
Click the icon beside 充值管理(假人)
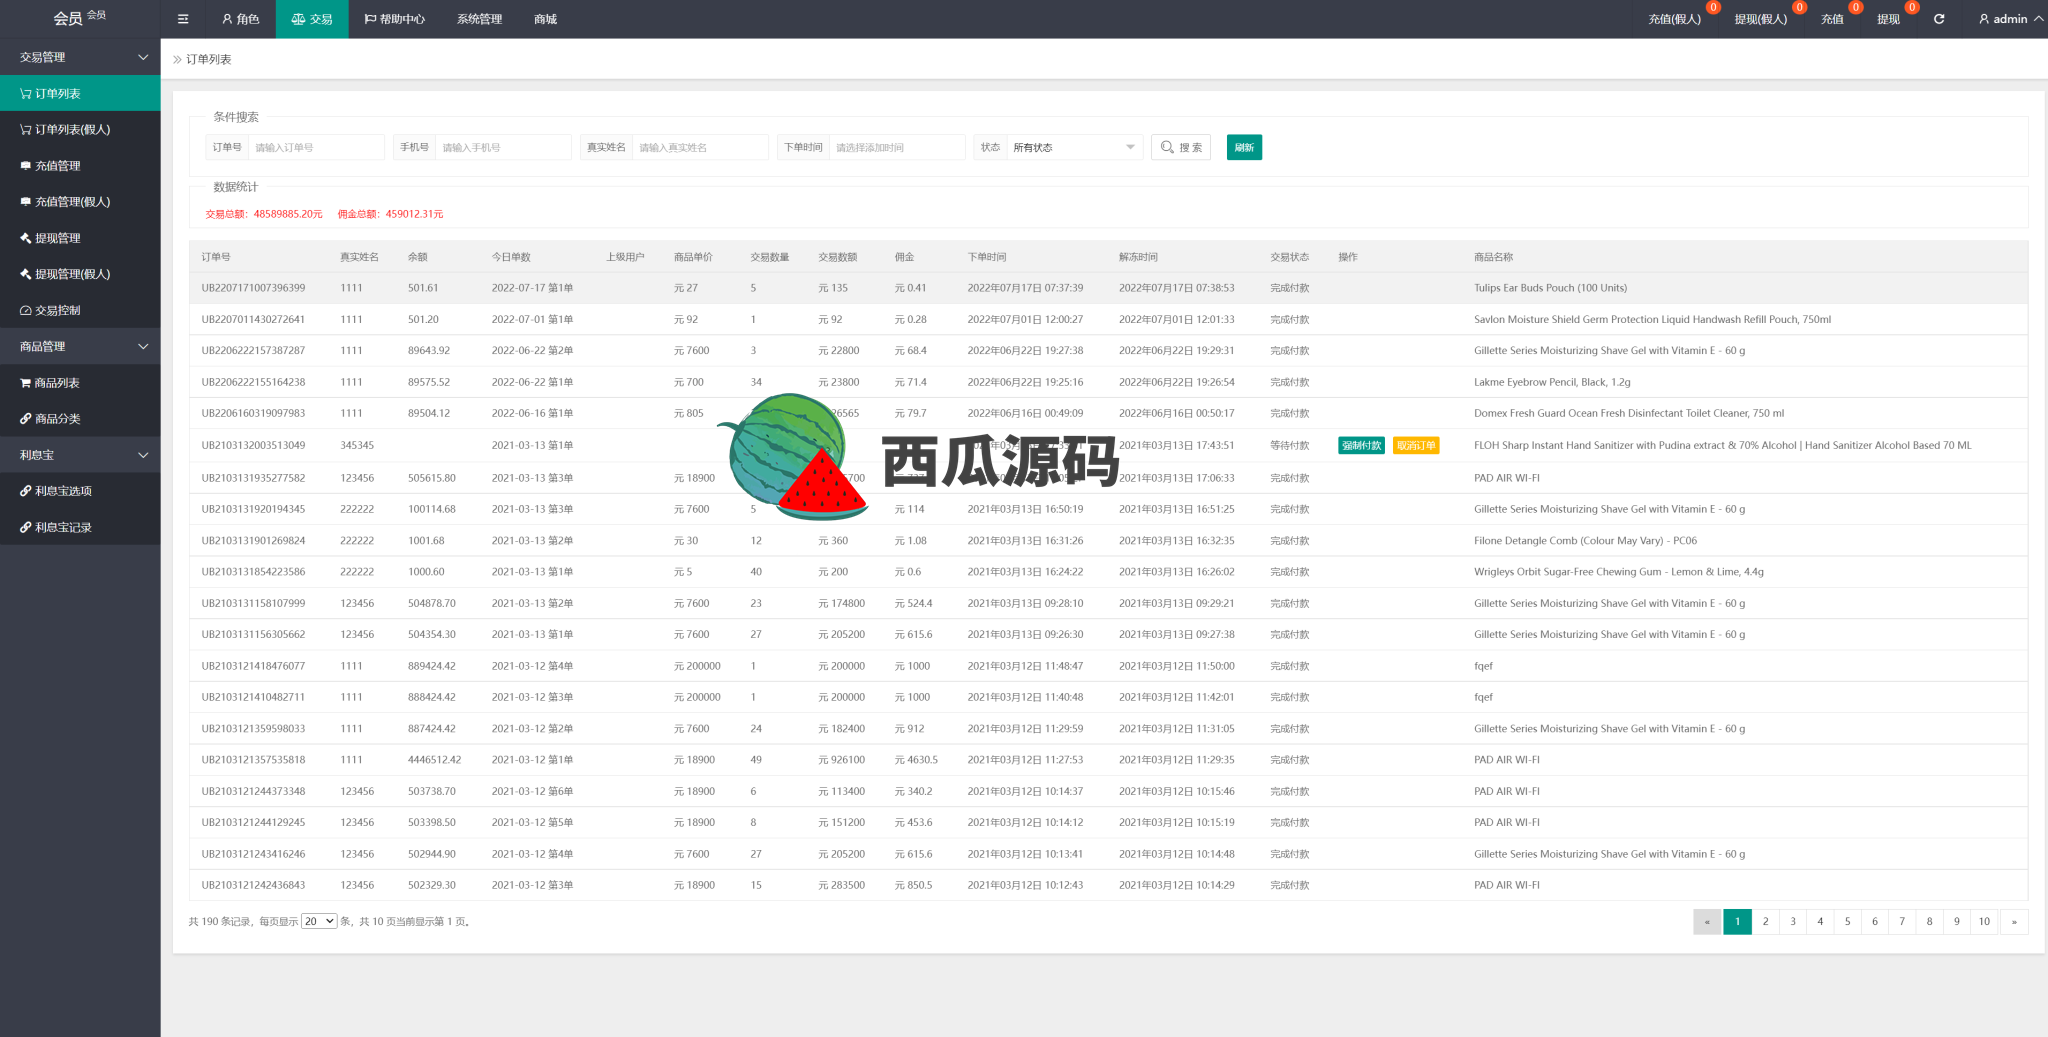click(26, 202)
